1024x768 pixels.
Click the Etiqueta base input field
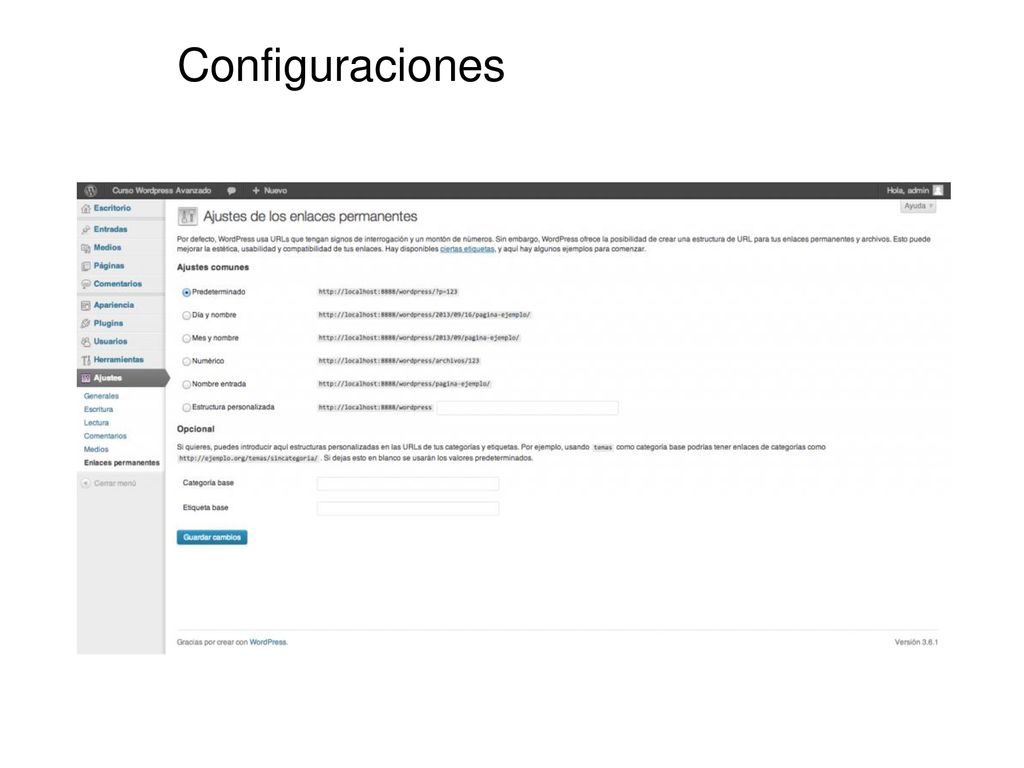408,509
